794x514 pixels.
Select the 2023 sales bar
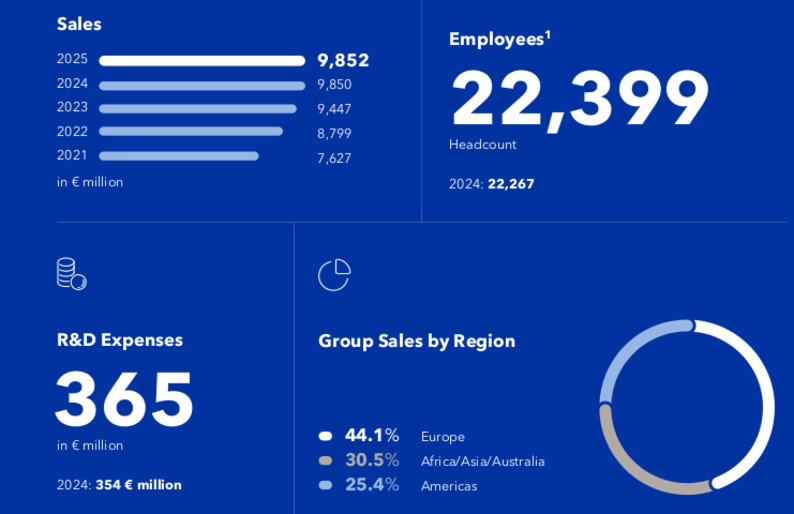(x=198, y=109)
